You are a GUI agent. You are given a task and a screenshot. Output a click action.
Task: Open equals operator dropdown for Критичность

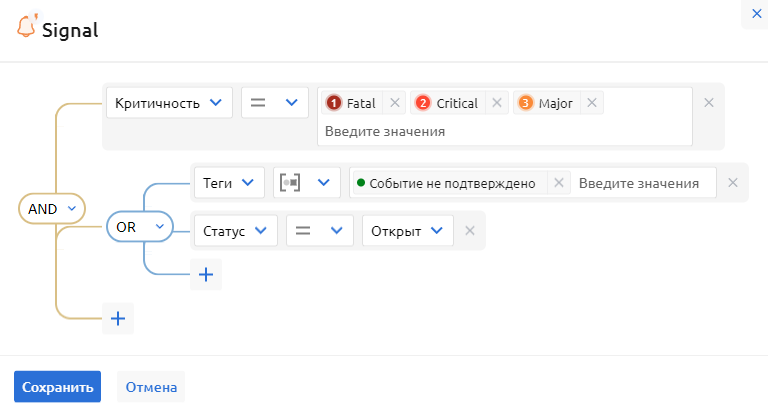(x=275, y=103)
